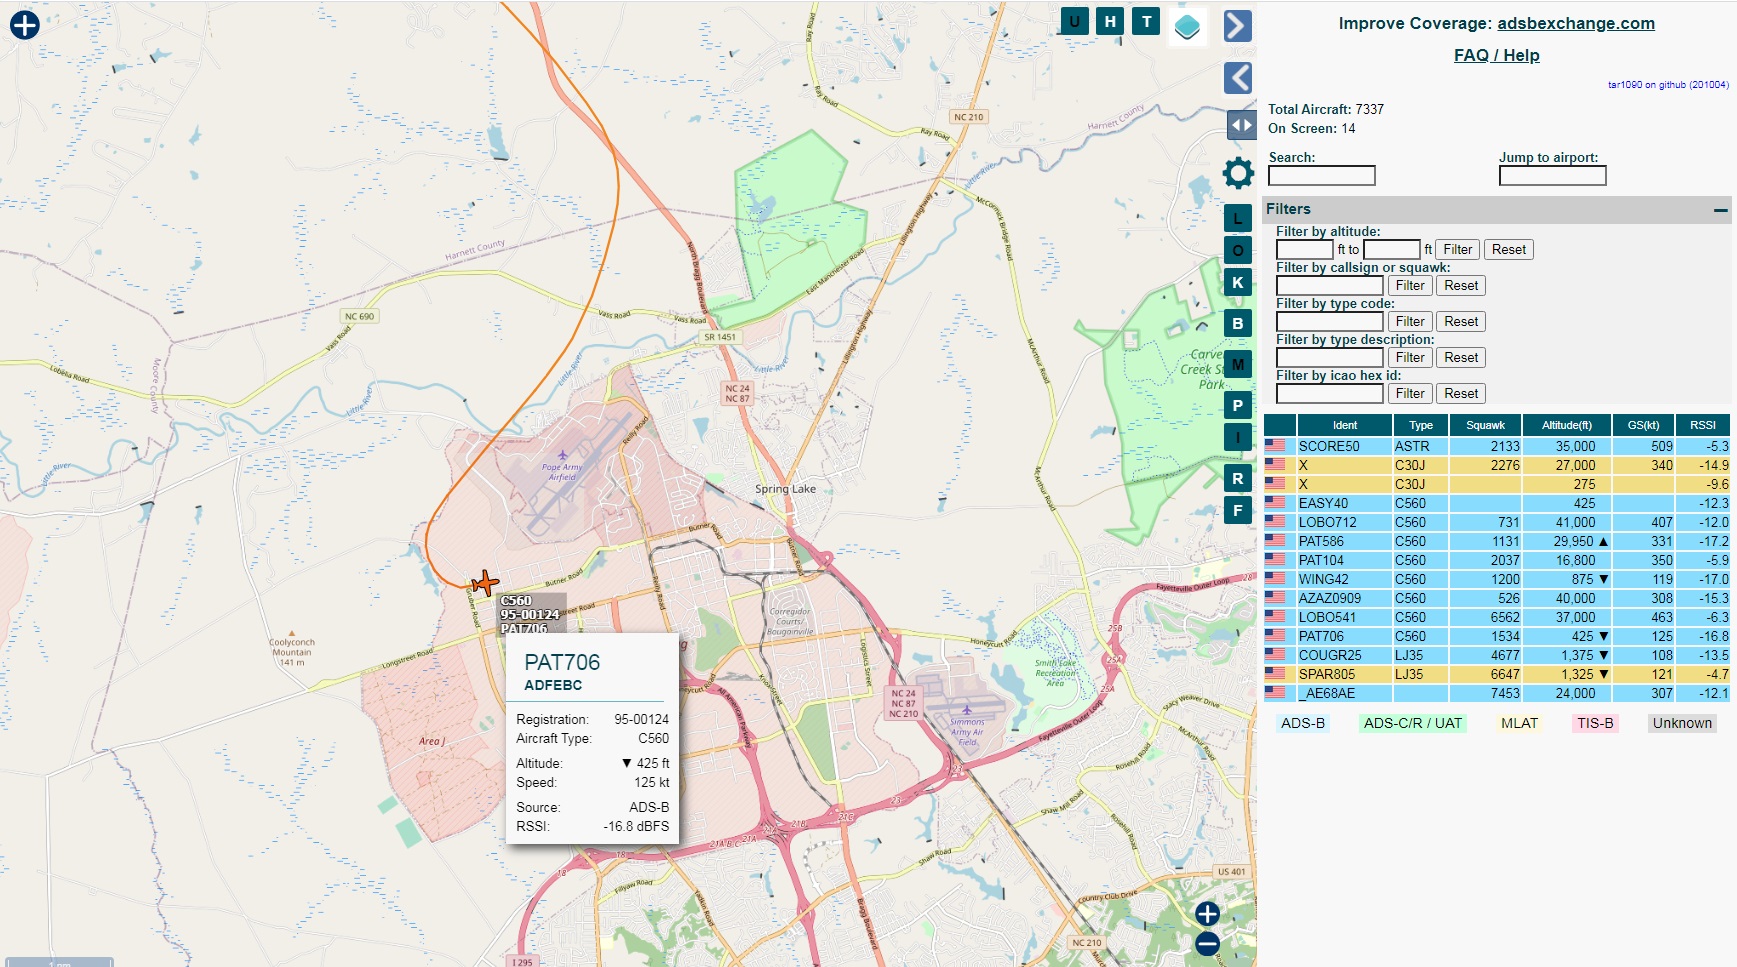
Task: Select the SPAR805 aircraft row
Action: [x=1497, y=674]
